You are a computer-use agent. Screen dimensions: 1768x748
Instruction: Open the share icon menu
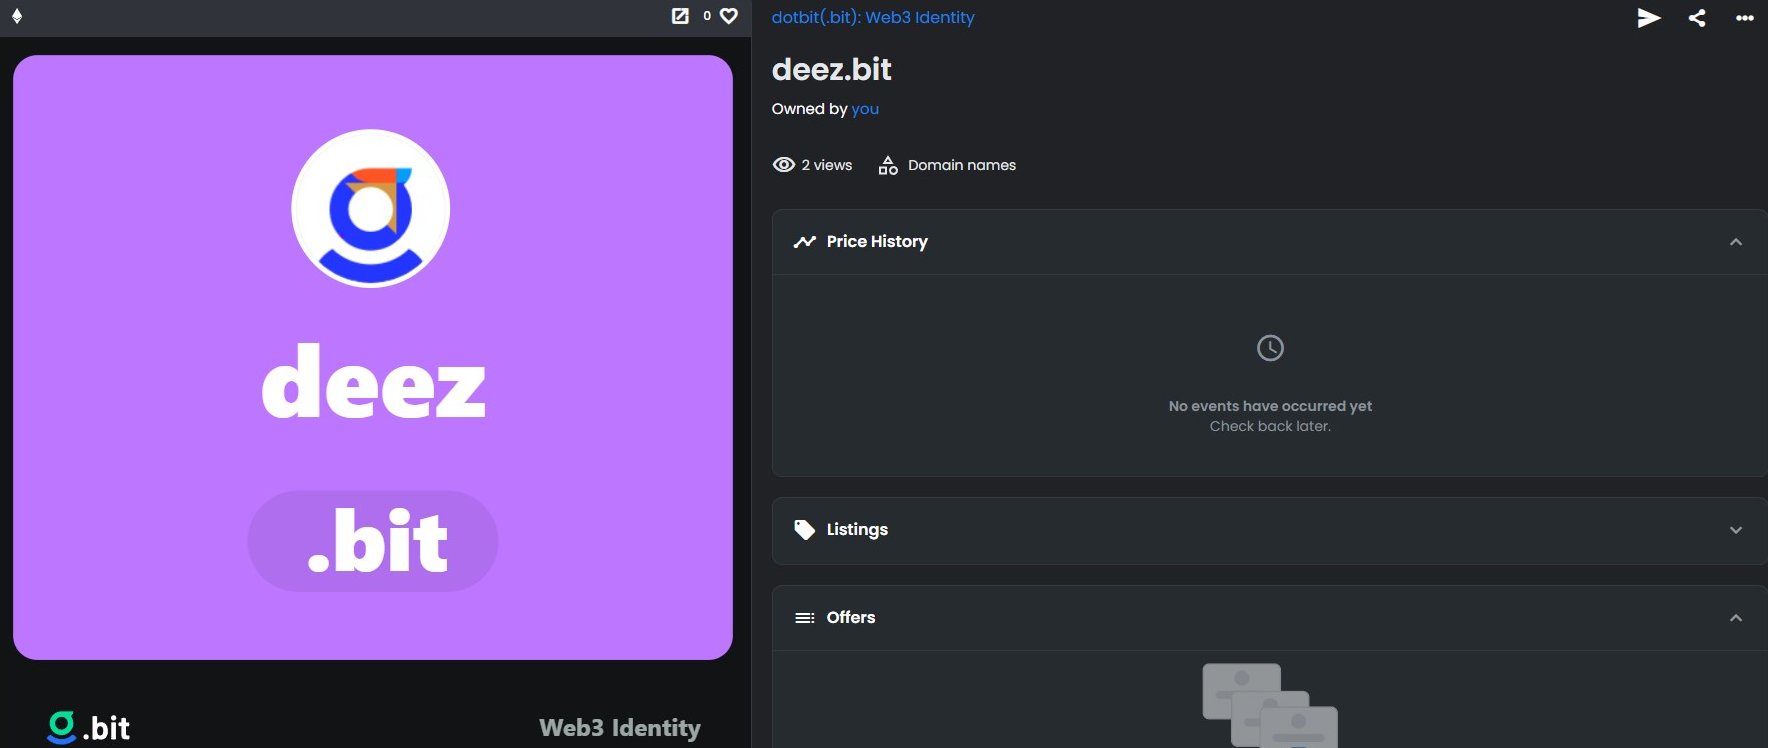1697,18
